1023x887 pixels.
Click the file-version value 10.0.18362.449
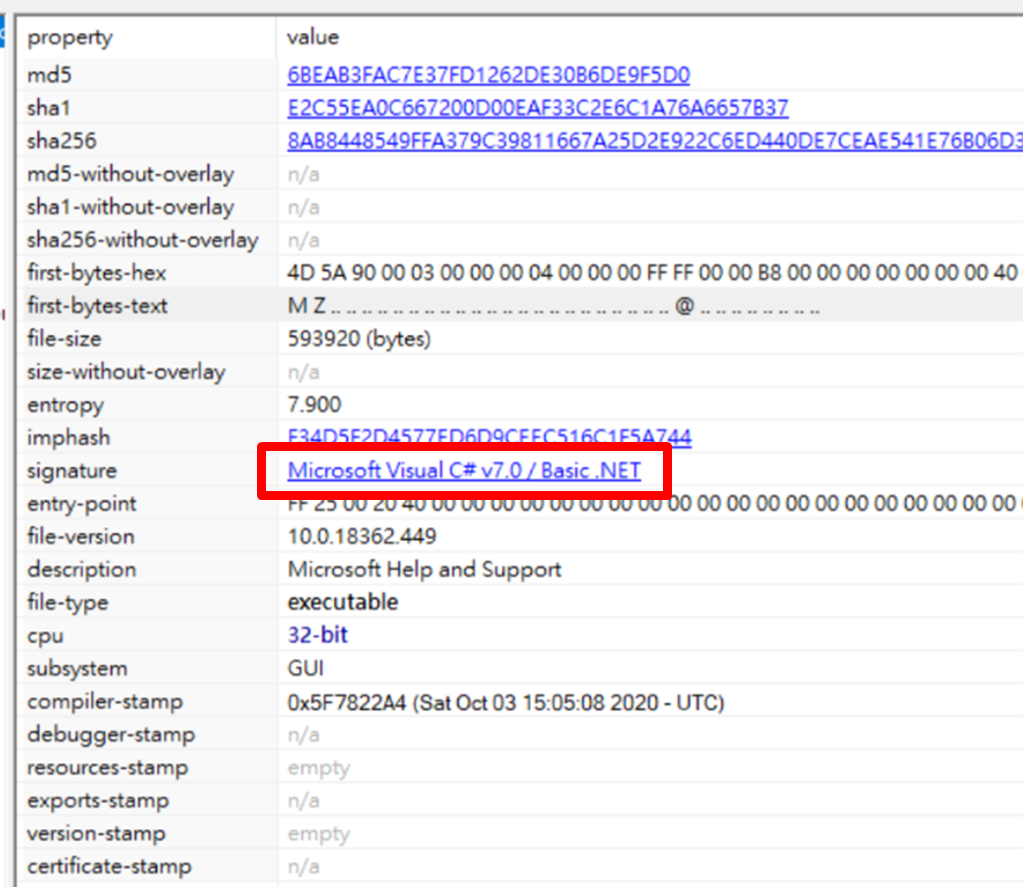pos(362,537)
